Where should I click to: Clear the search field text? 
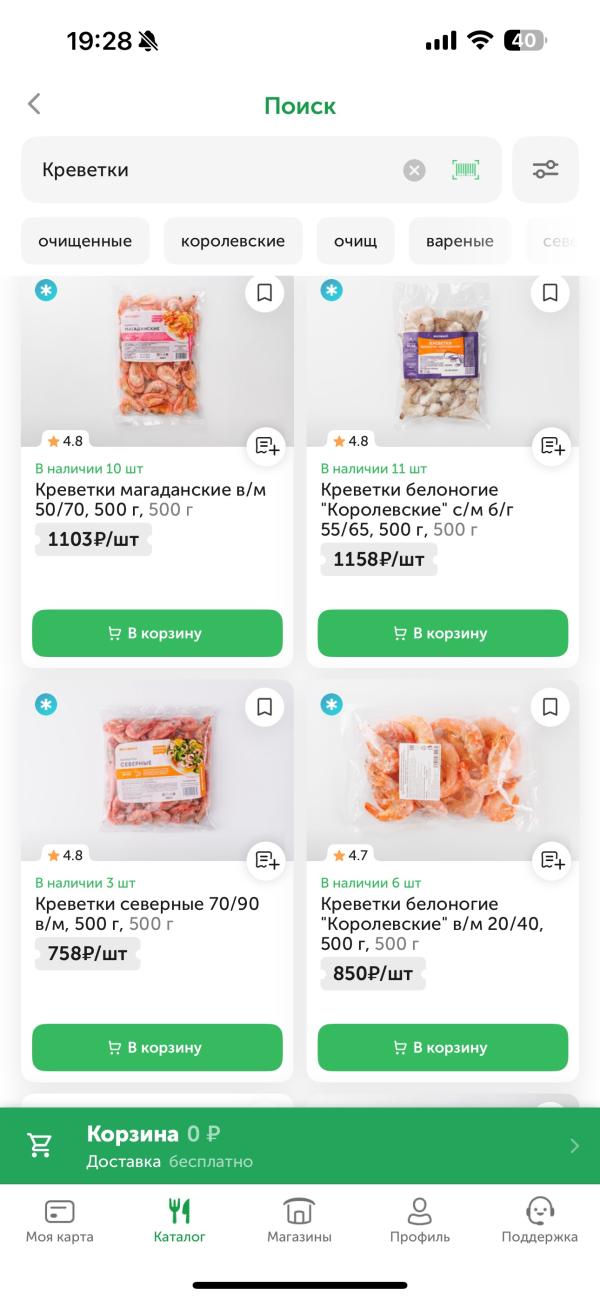point(414,170)
